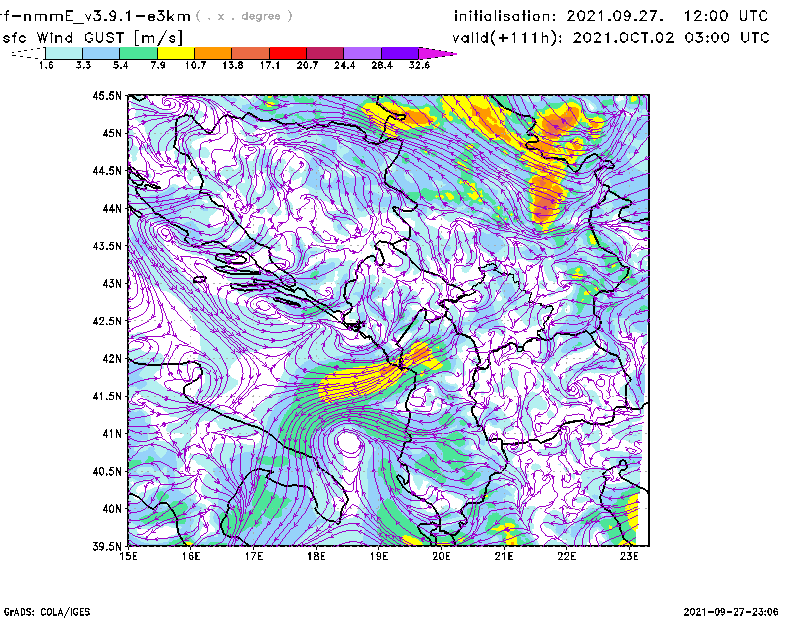Click the light cyan 1.6–3.3 legend swatch
The image size is (800, 618).
pos(64,53)
